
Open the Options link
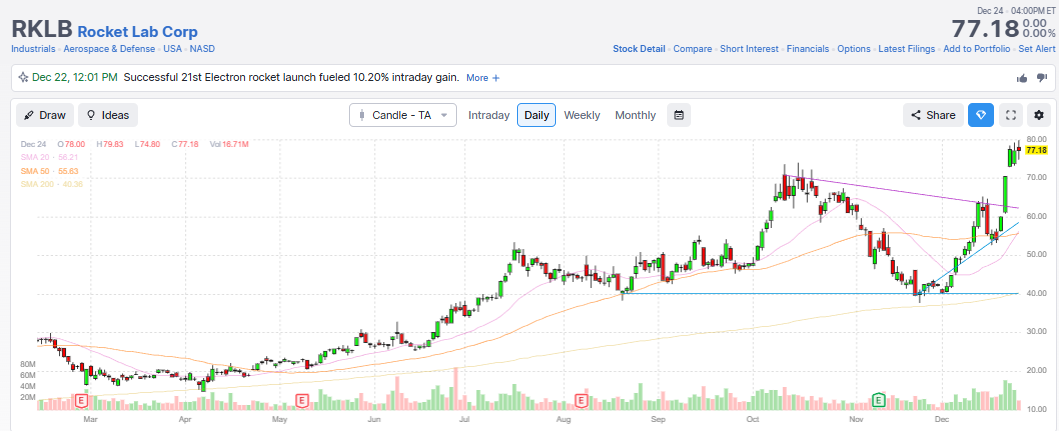tap(854, 49)
